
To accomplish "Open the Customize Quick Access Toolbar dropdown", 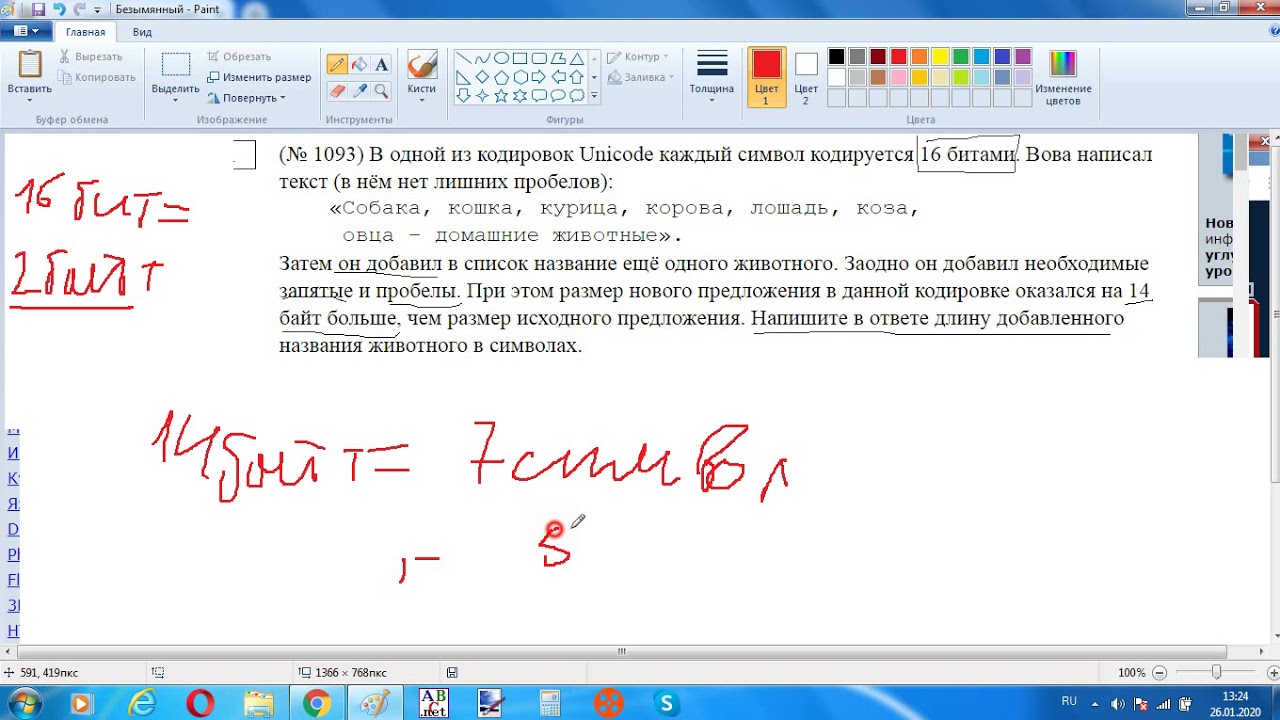I will [97, 9].
